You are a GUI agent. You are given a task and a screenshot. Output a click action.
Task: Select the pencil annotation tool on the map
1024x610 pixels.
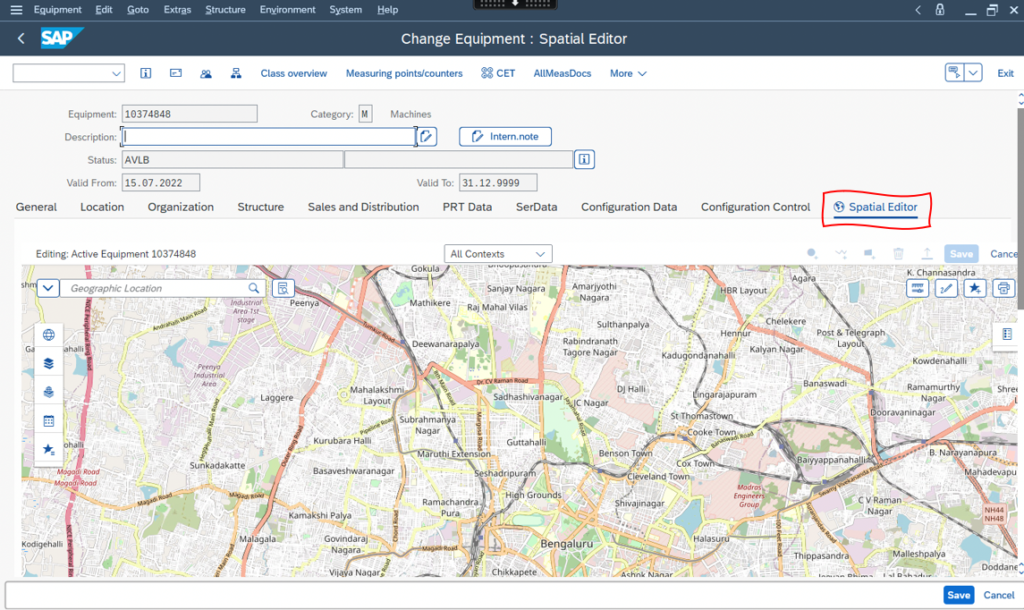(946, 287)
